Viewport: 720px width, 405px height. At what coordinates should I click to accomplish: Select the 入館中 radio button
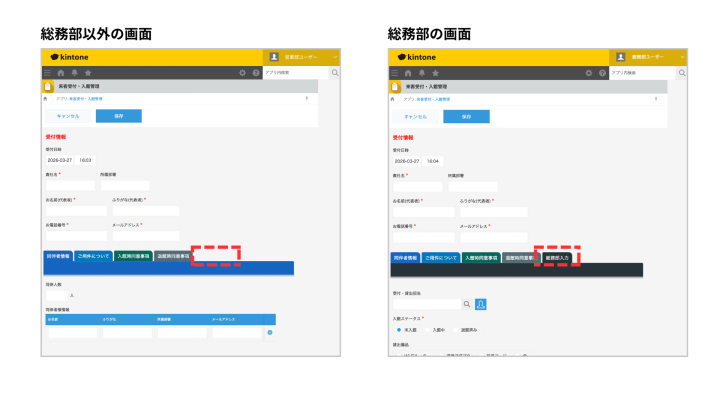(x=428, y=330)
